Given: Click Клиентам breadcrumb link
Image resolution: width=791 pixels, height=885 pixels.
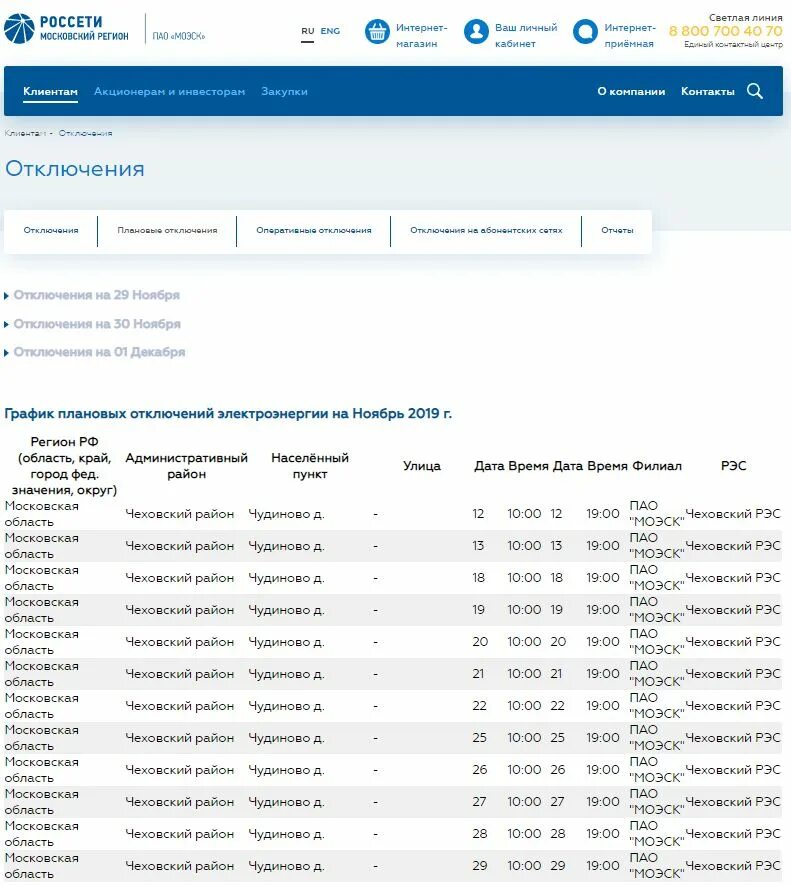Looking at the screenshot, I should pos(25,133).
